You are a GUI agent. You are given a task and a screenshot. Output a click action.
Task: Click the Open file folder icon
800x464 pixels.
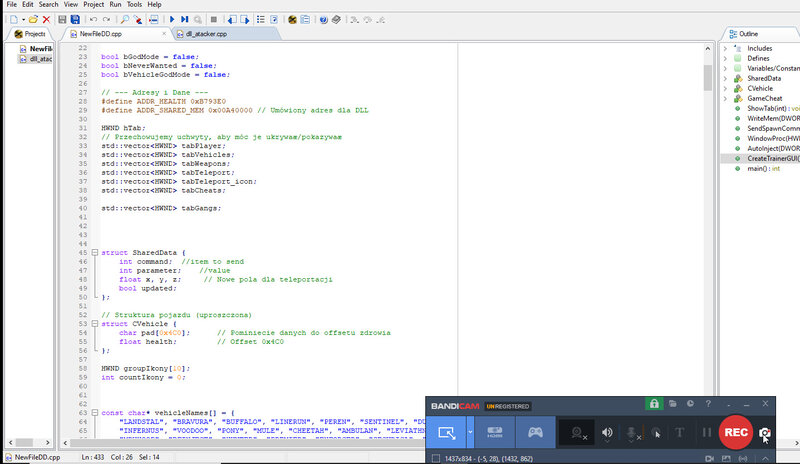point(33,19)
